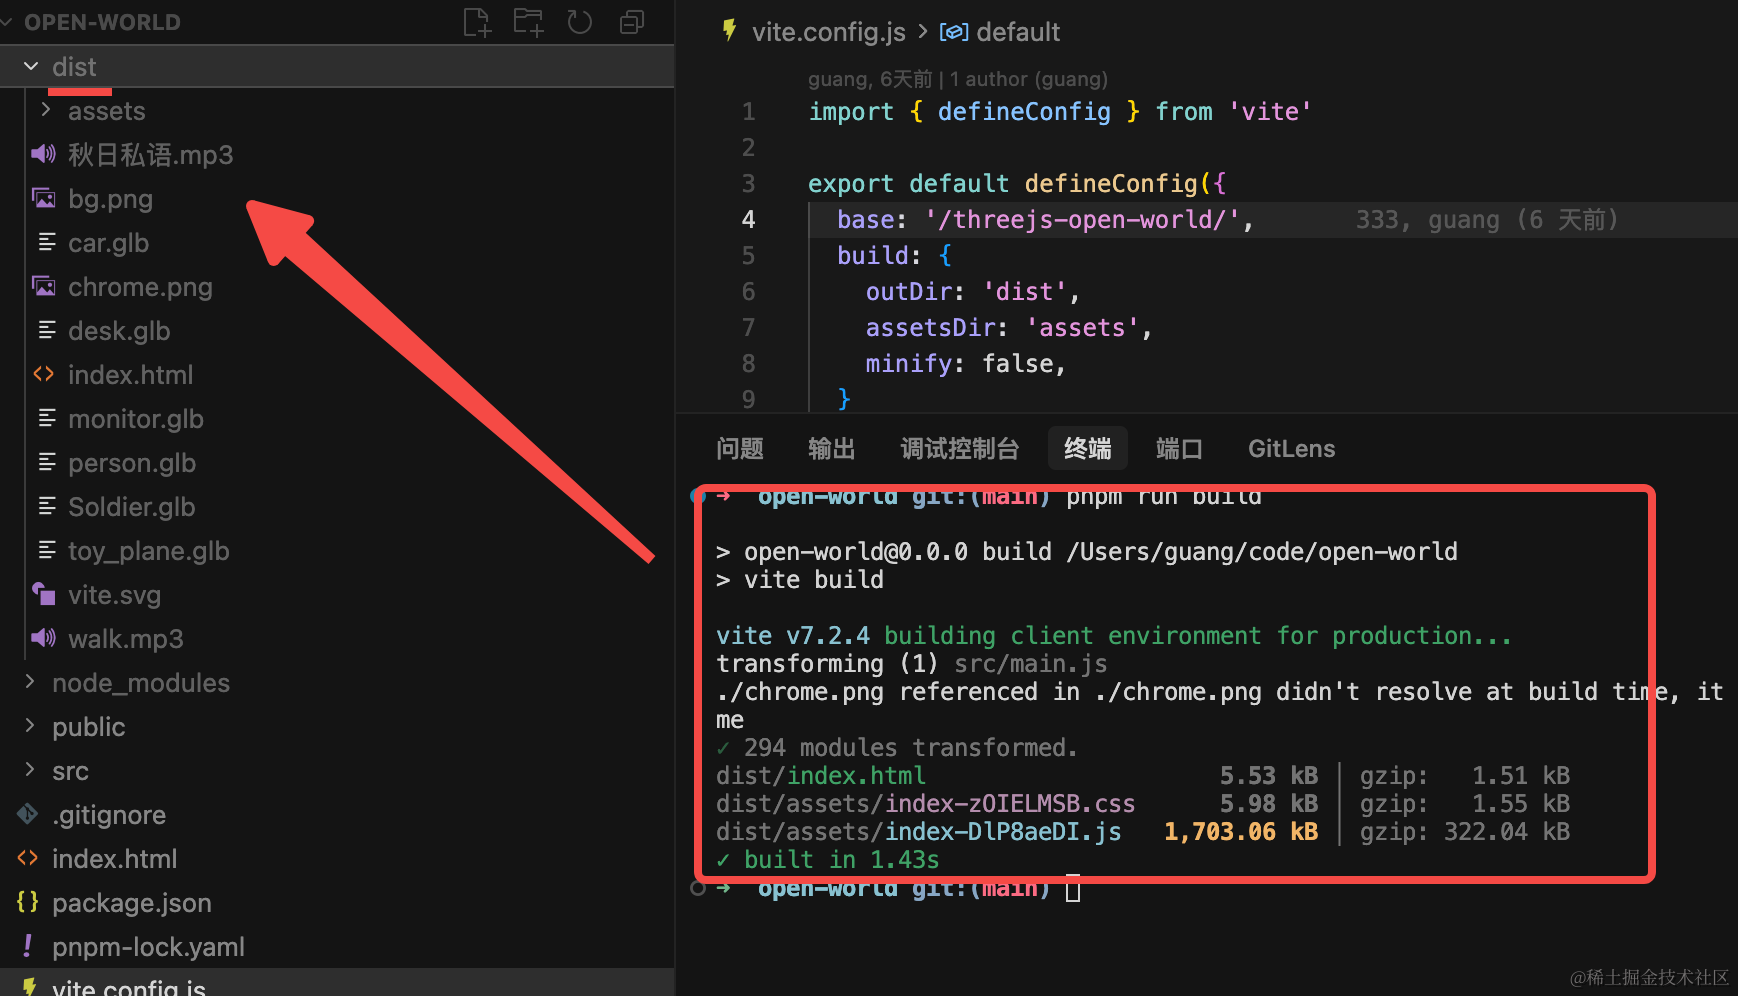Open toy_plane.glb file

click(149, 550)
